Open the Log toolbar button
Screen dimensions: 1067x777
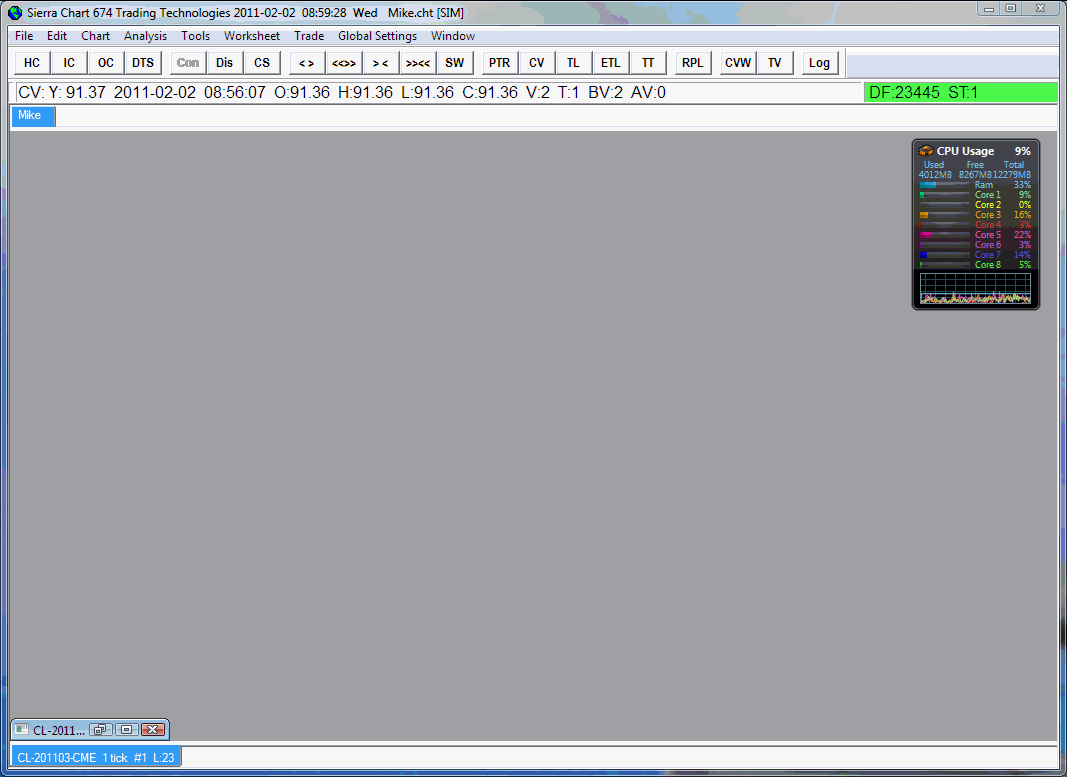click(819, 63)
